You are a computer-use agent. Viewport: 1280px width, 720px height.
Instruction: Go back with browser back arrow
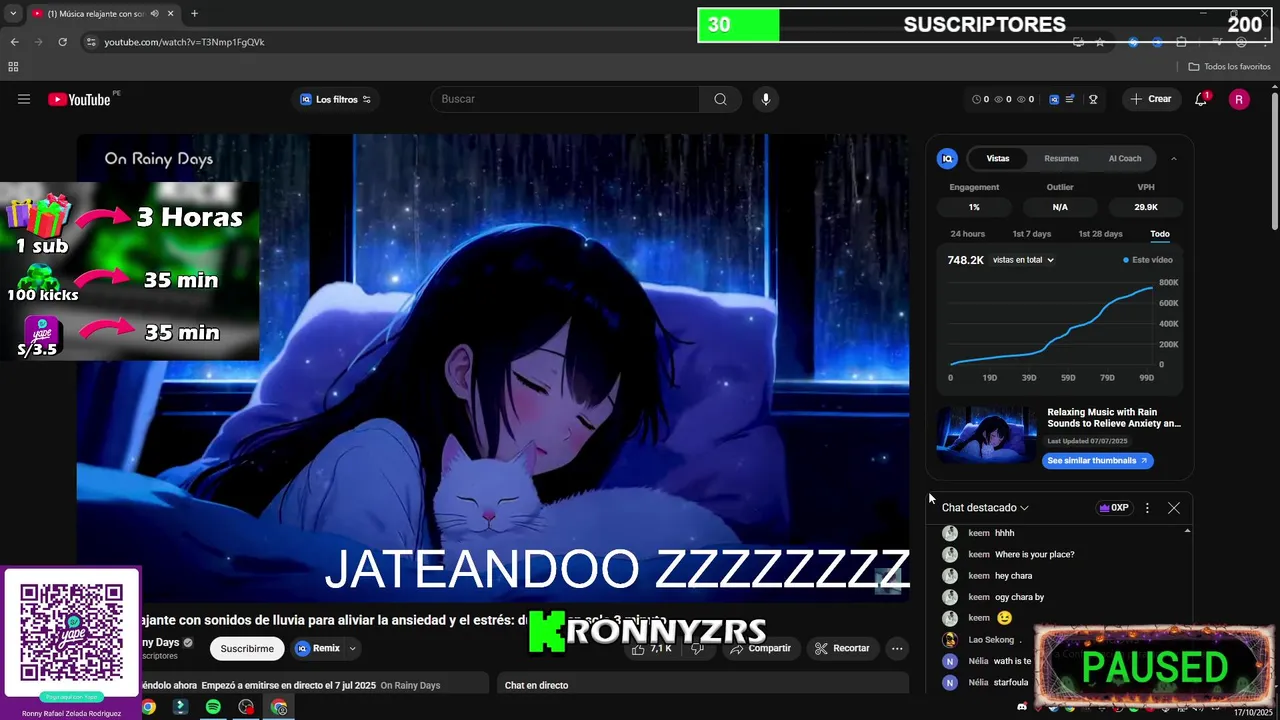click(x=14, y=42)
